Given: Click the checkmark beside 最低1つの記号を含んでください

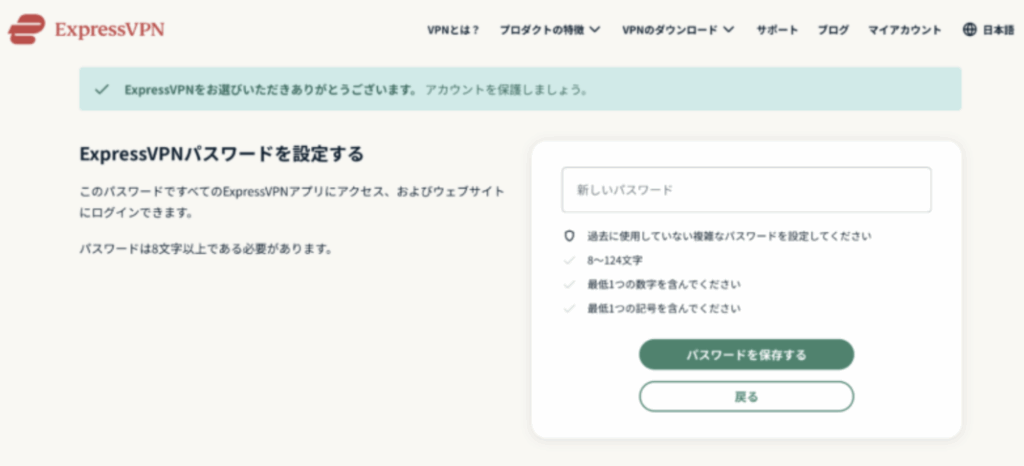Looking at the screenshot, I should pyautogui.click(x=569, y=308).
